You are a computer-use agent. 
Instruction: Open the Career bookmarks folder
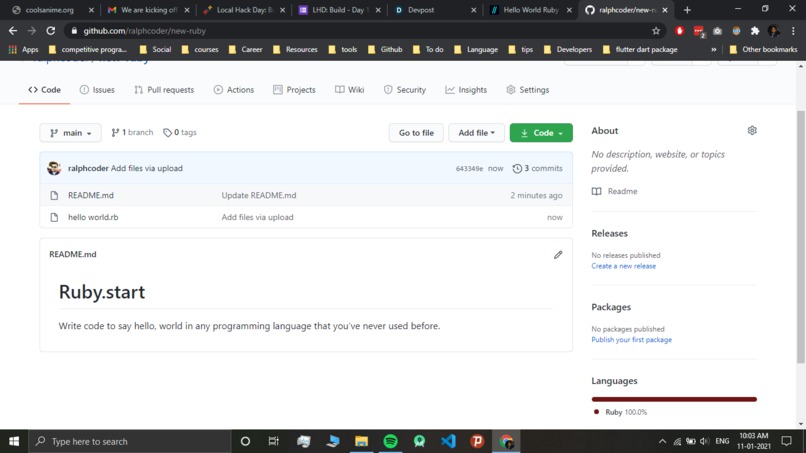246,49
